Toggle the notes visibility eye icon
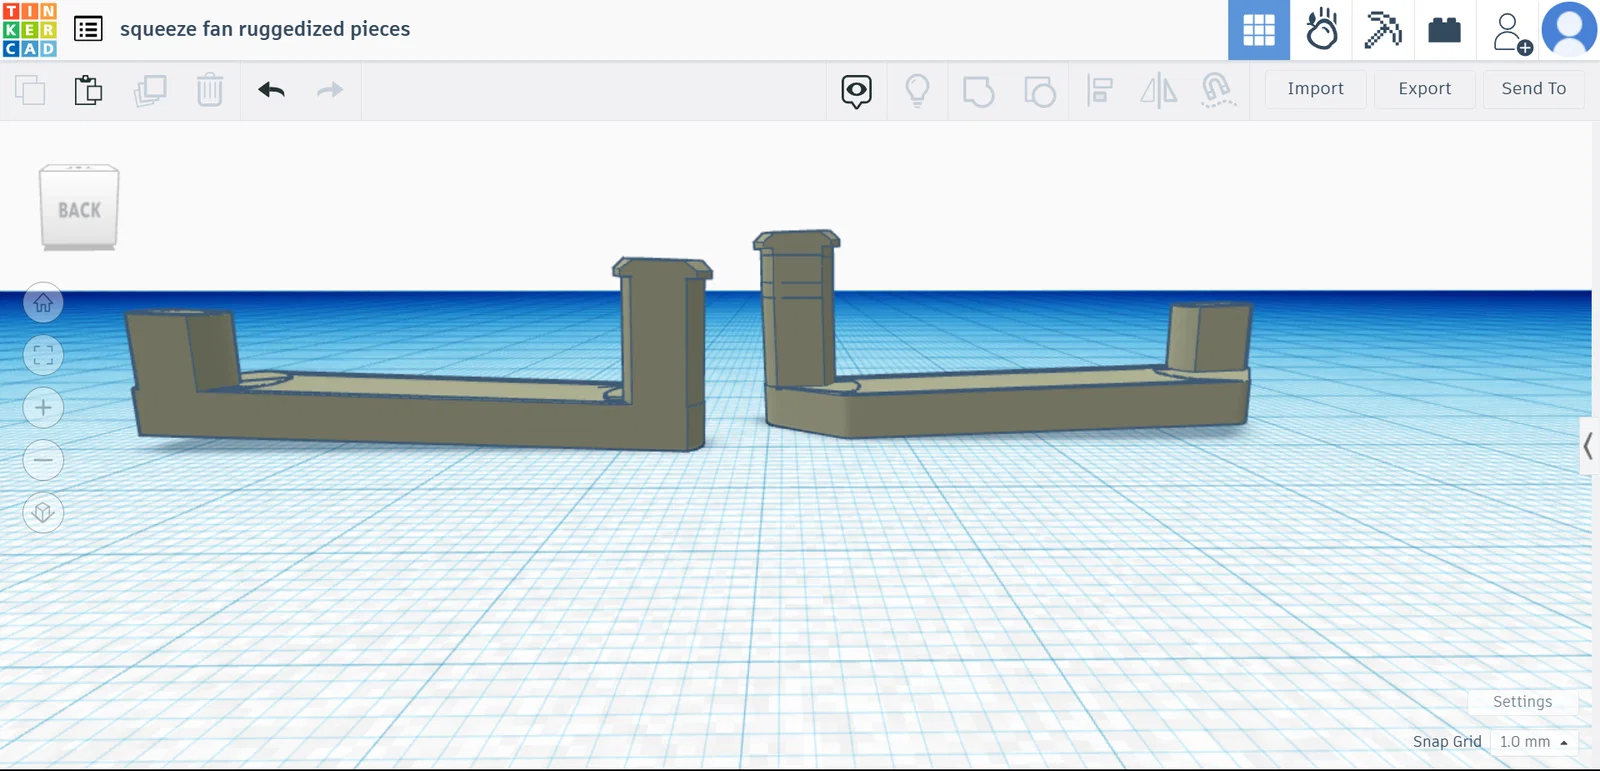This screenshot has width=1600, height=771. pos(856,91)
